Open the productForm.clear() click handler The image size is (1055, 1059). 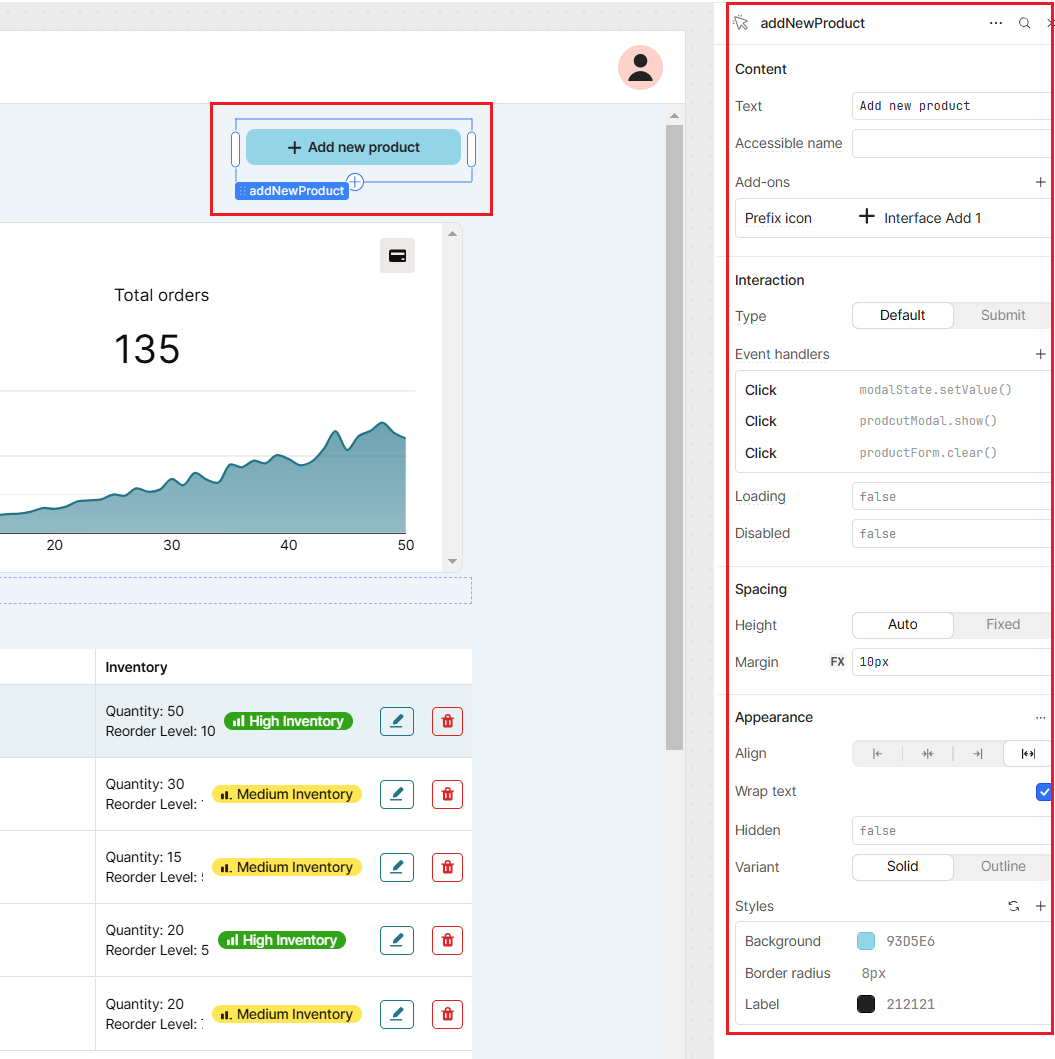(892, 453)
